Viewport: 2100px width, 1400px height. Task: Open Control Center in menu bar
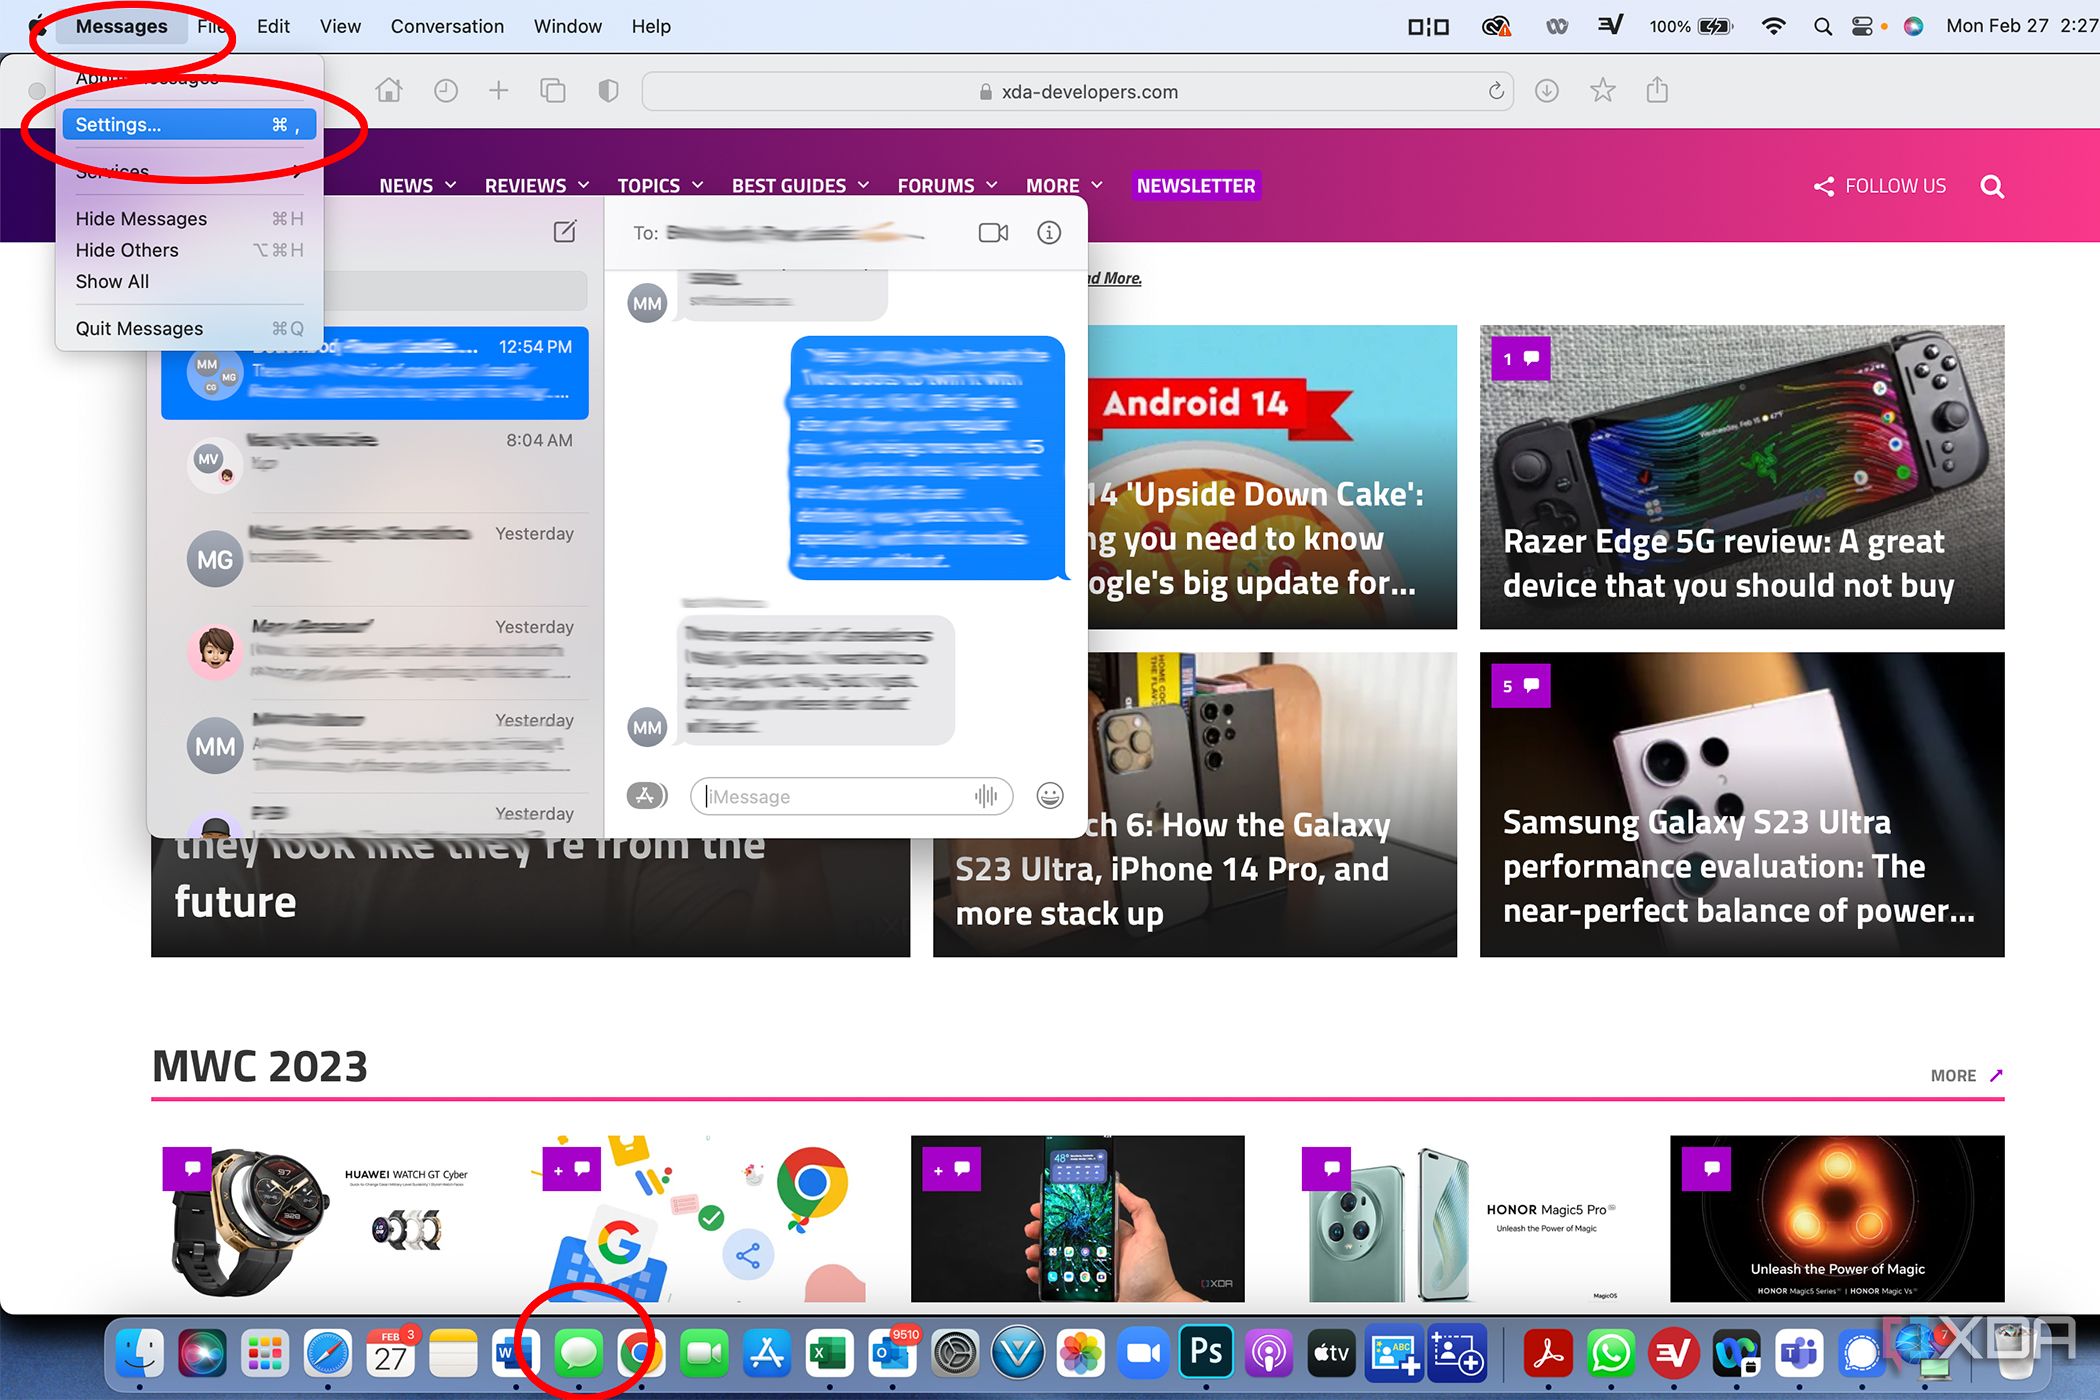click(1862, 26)
